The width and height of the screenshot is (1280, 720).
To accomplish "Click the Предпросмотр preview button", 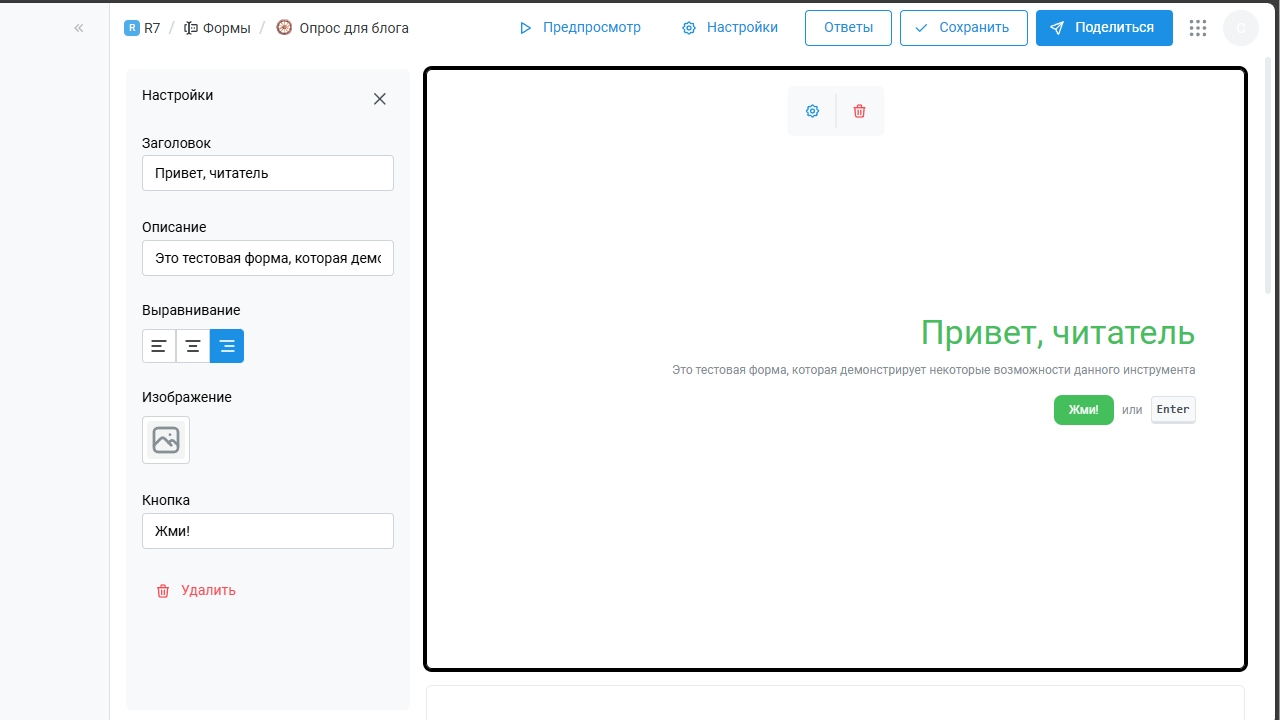I will click(580, 28).
